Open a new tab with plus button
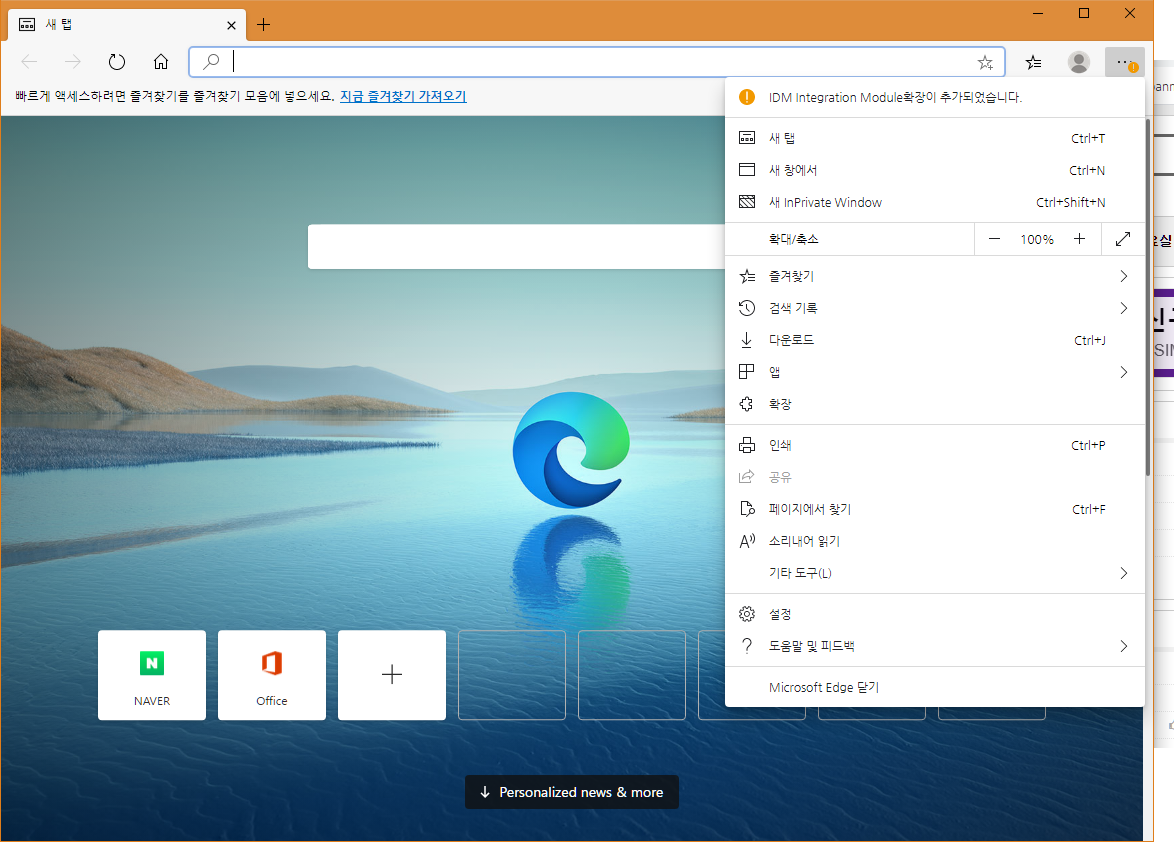 point(264,25)
